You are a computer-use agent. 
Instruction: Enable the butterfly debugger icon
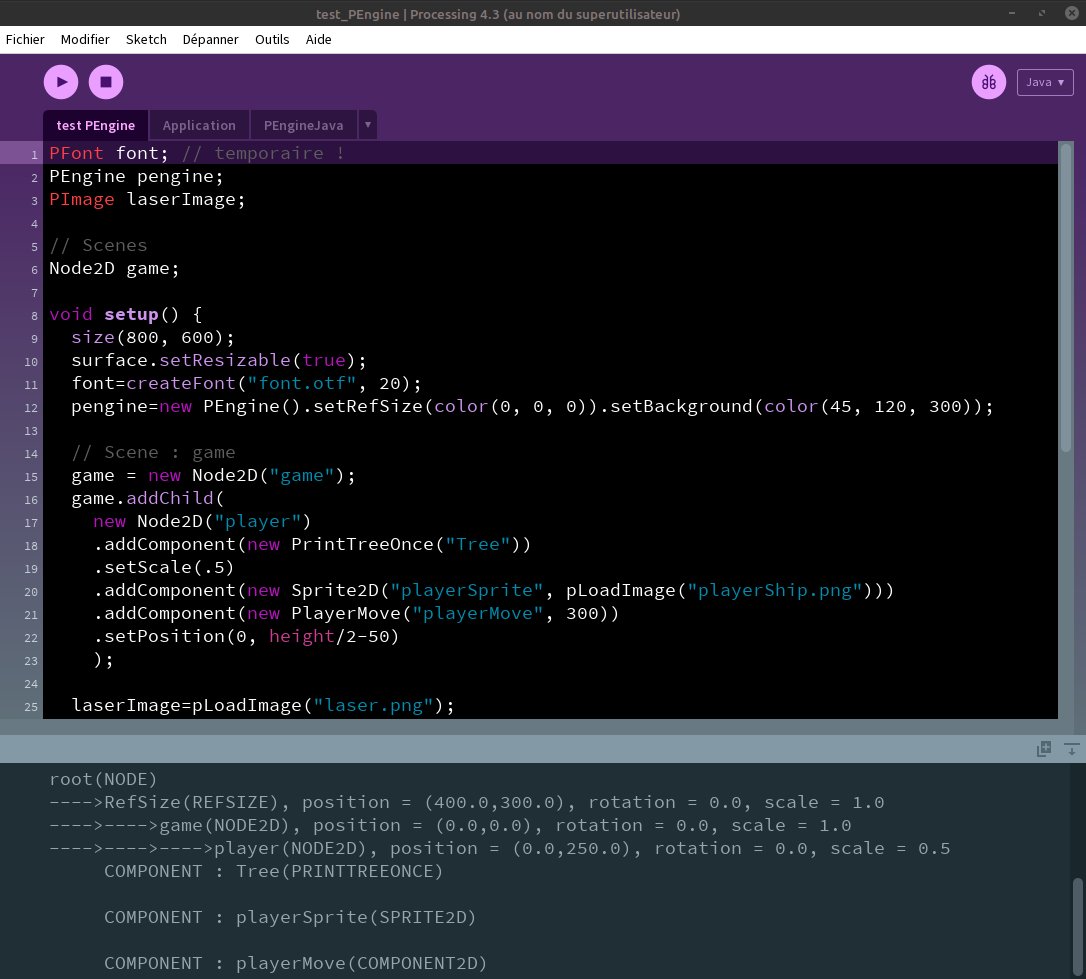[989, 82]
